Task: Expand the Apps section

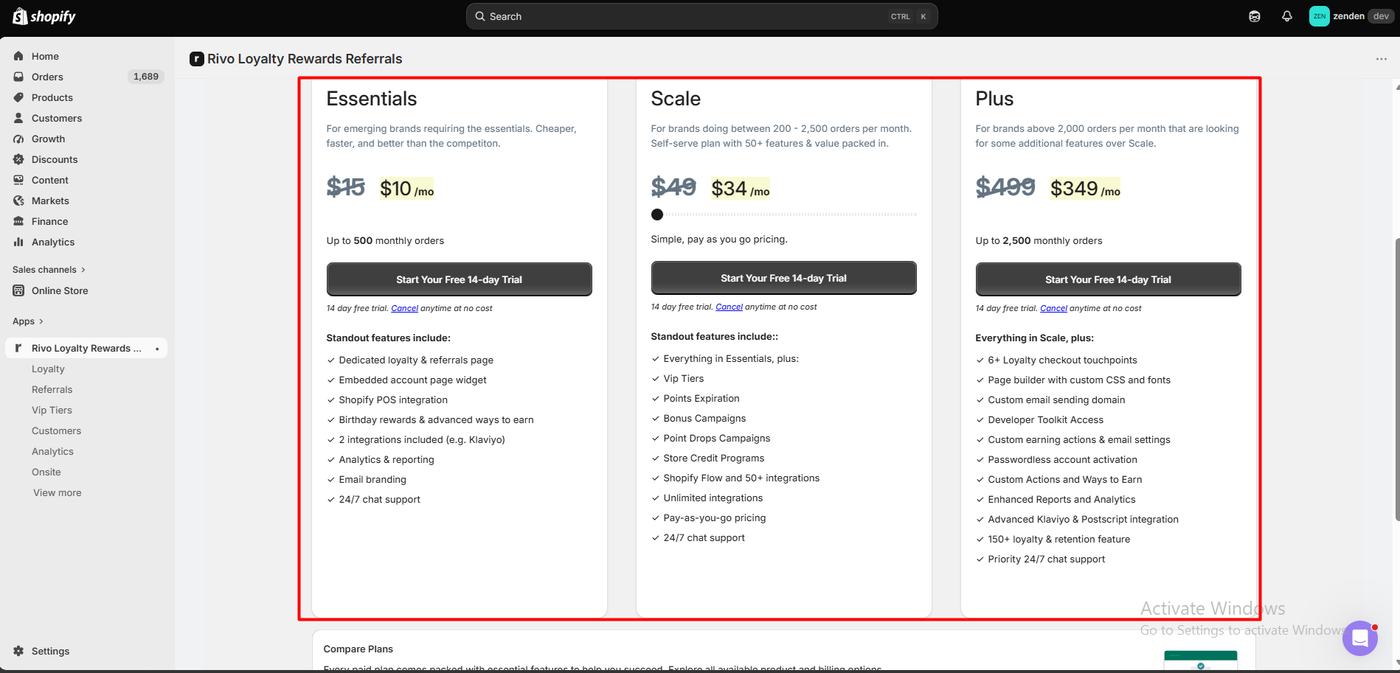Action: (28, 321)
